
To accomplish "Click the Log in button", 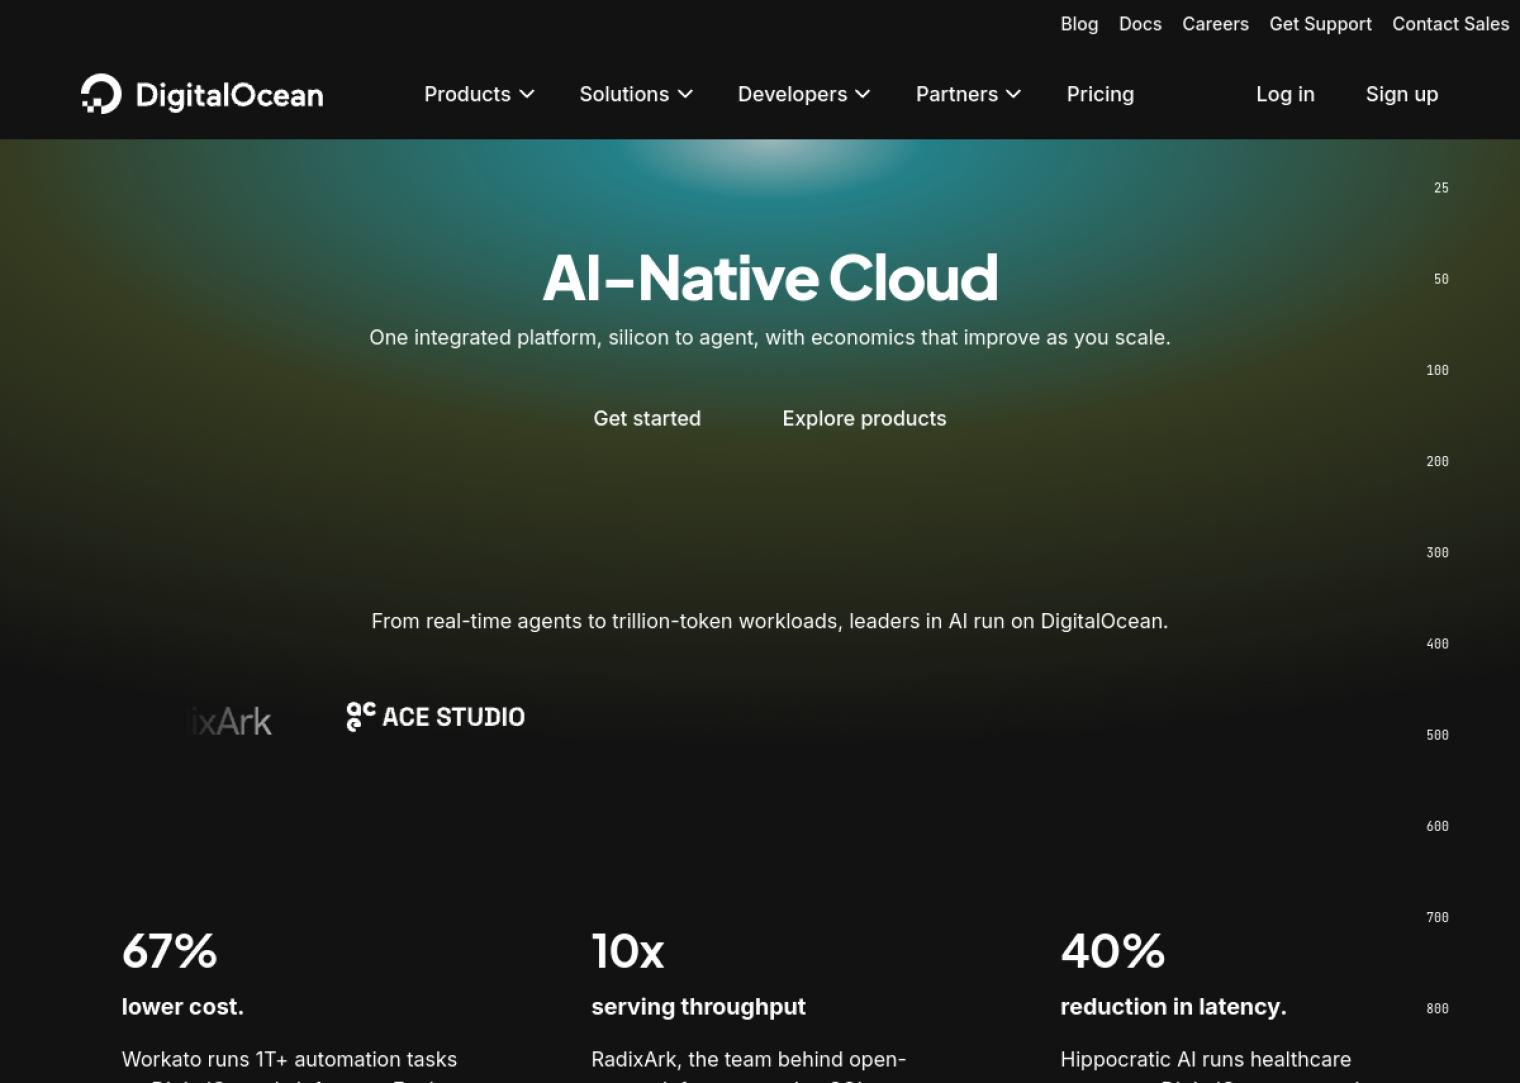I will click(1285, 94).
